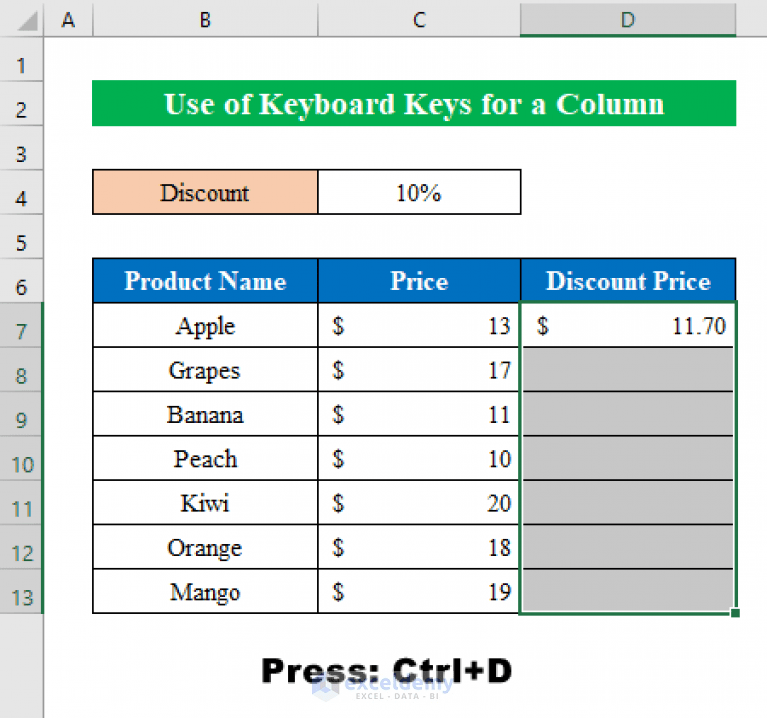Click the select-all corner triangle
Image resolution: width=767 pixels, height=718 pixels.
tap(28, 21)
